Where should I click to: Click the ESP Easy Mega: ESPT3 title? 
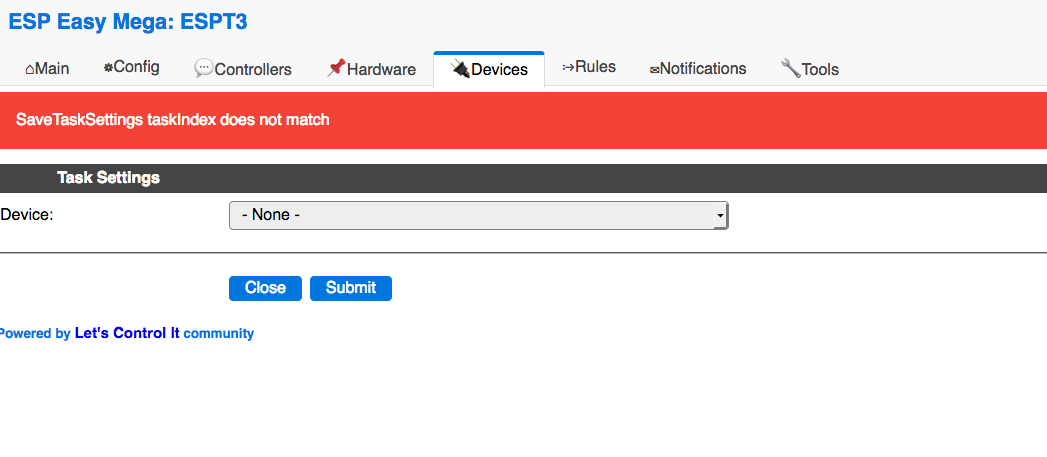(x=128, y=22)
